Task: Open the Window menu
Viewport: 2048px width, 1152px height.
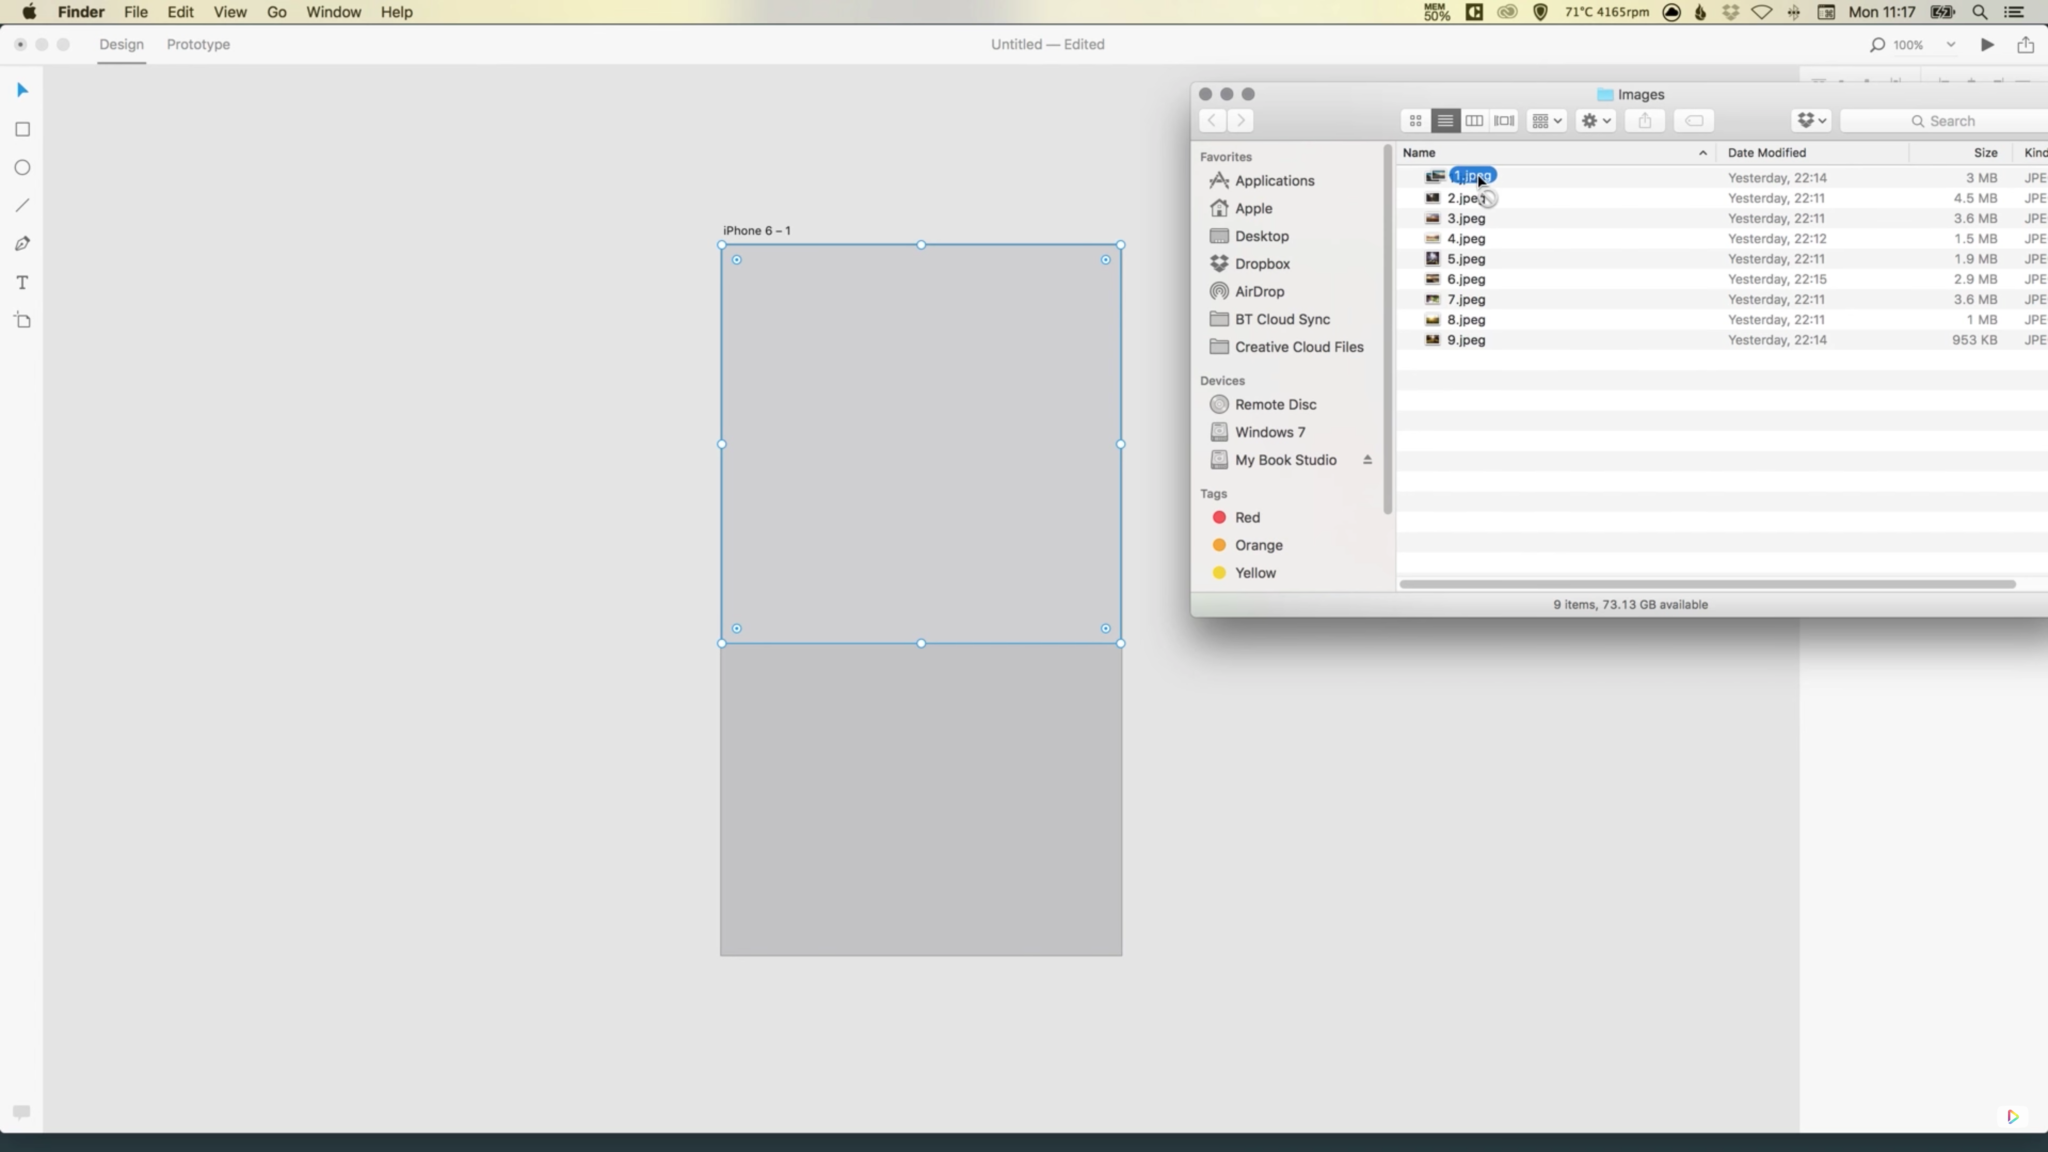Action: pos(333,12)
